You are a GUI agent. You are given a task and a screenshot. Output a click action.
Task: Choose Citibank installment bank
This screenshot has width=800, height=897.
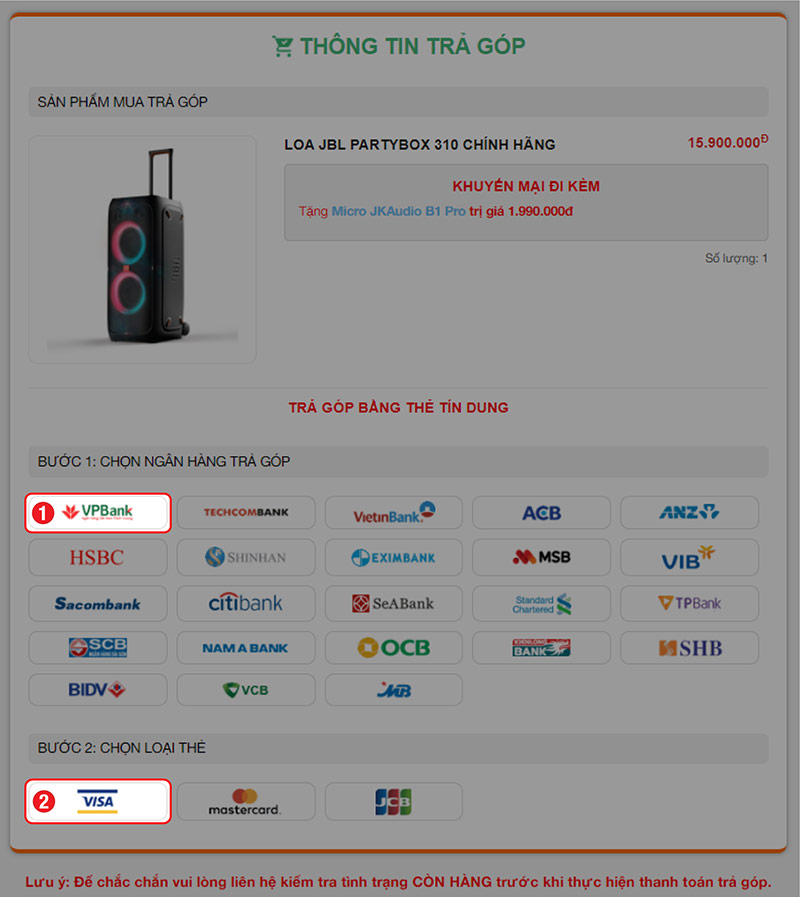click(246, 604)
